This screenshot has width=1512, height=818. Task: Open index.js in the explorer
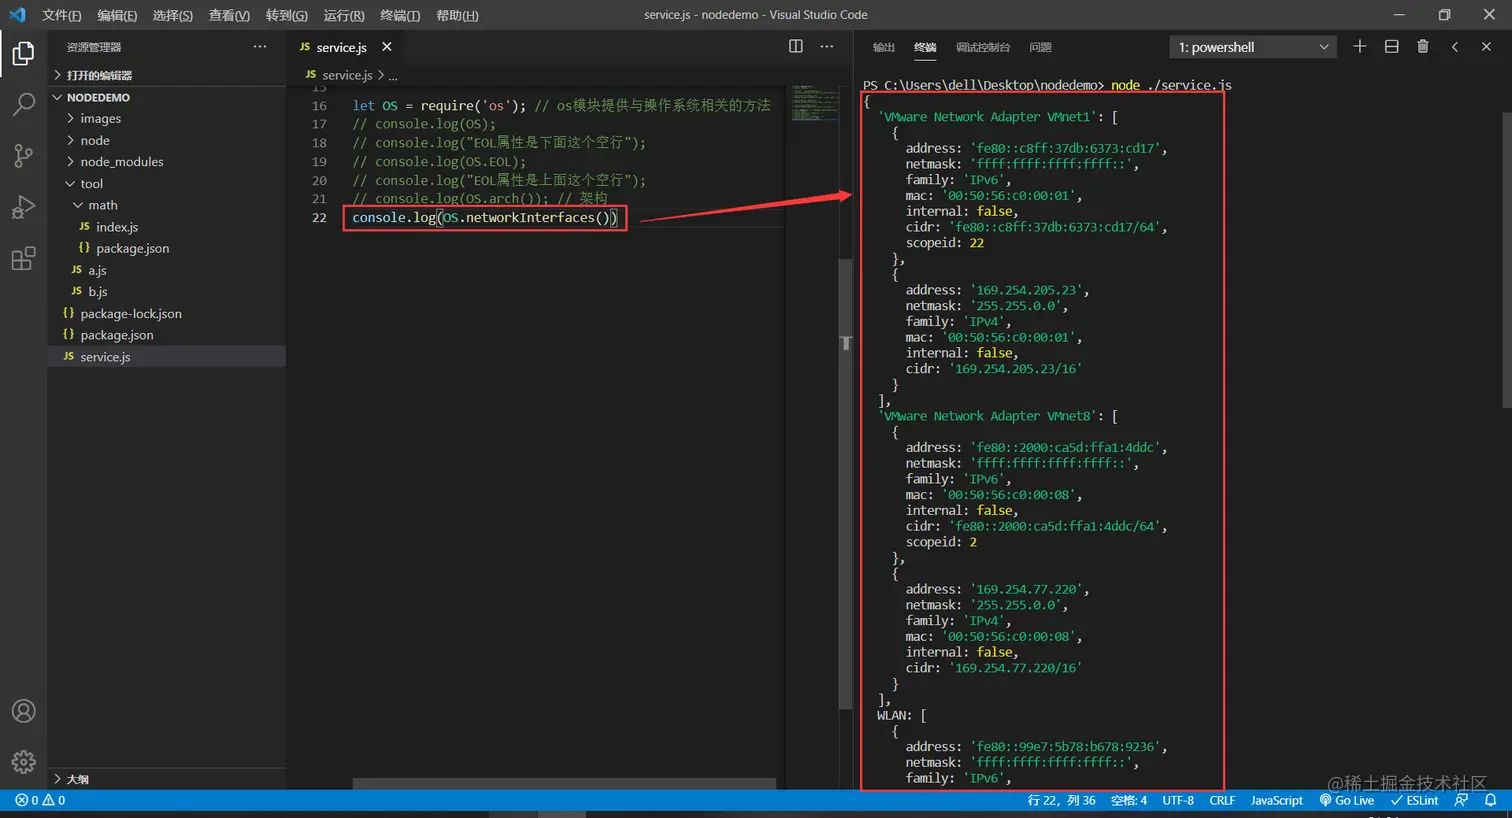[166, 227]
